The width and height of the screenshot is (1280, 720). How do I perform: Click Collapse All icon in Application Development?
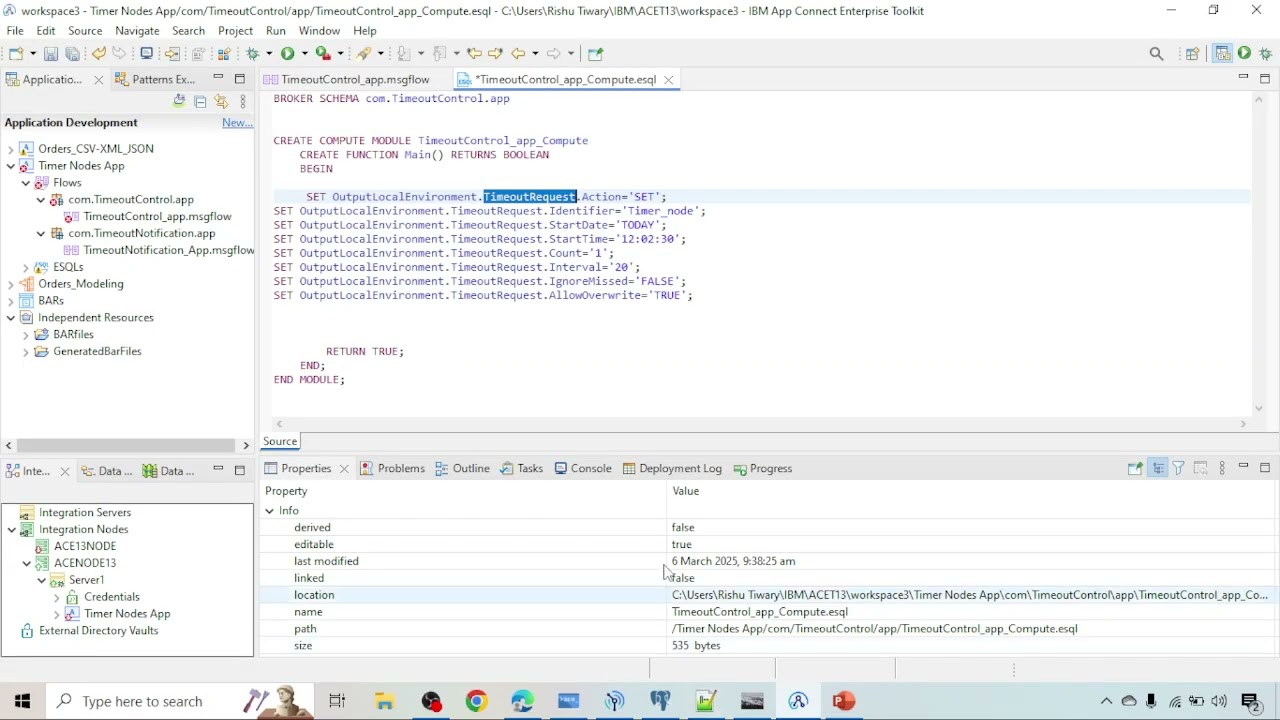click(200, 101)
